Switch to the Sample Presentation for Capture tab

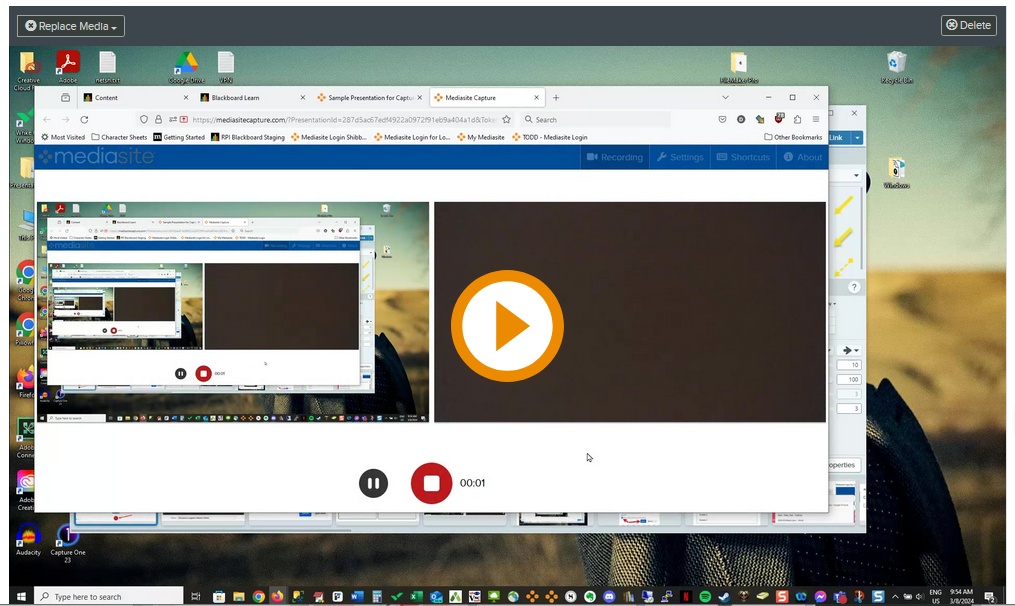371,98
